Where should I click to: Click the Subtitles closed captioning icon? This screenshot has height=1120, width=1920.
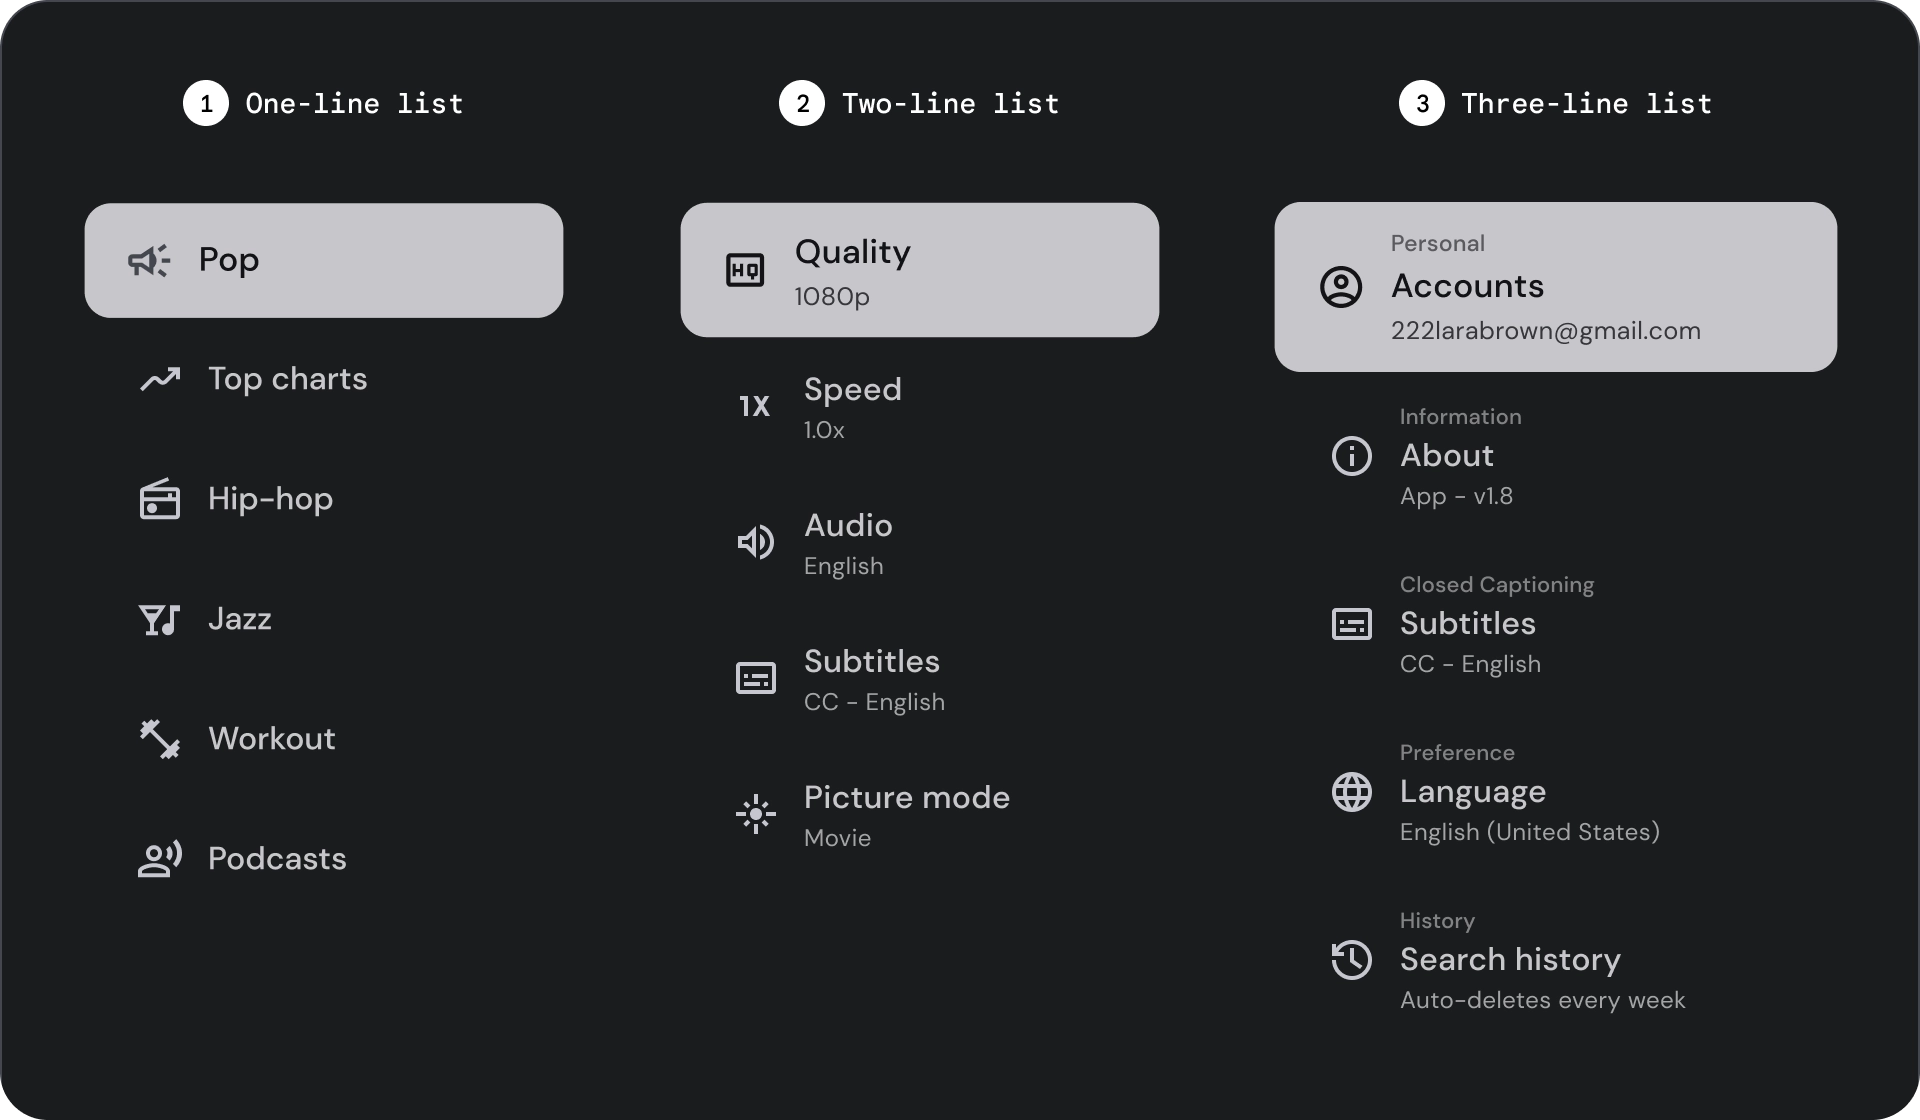pos(1352,623)
